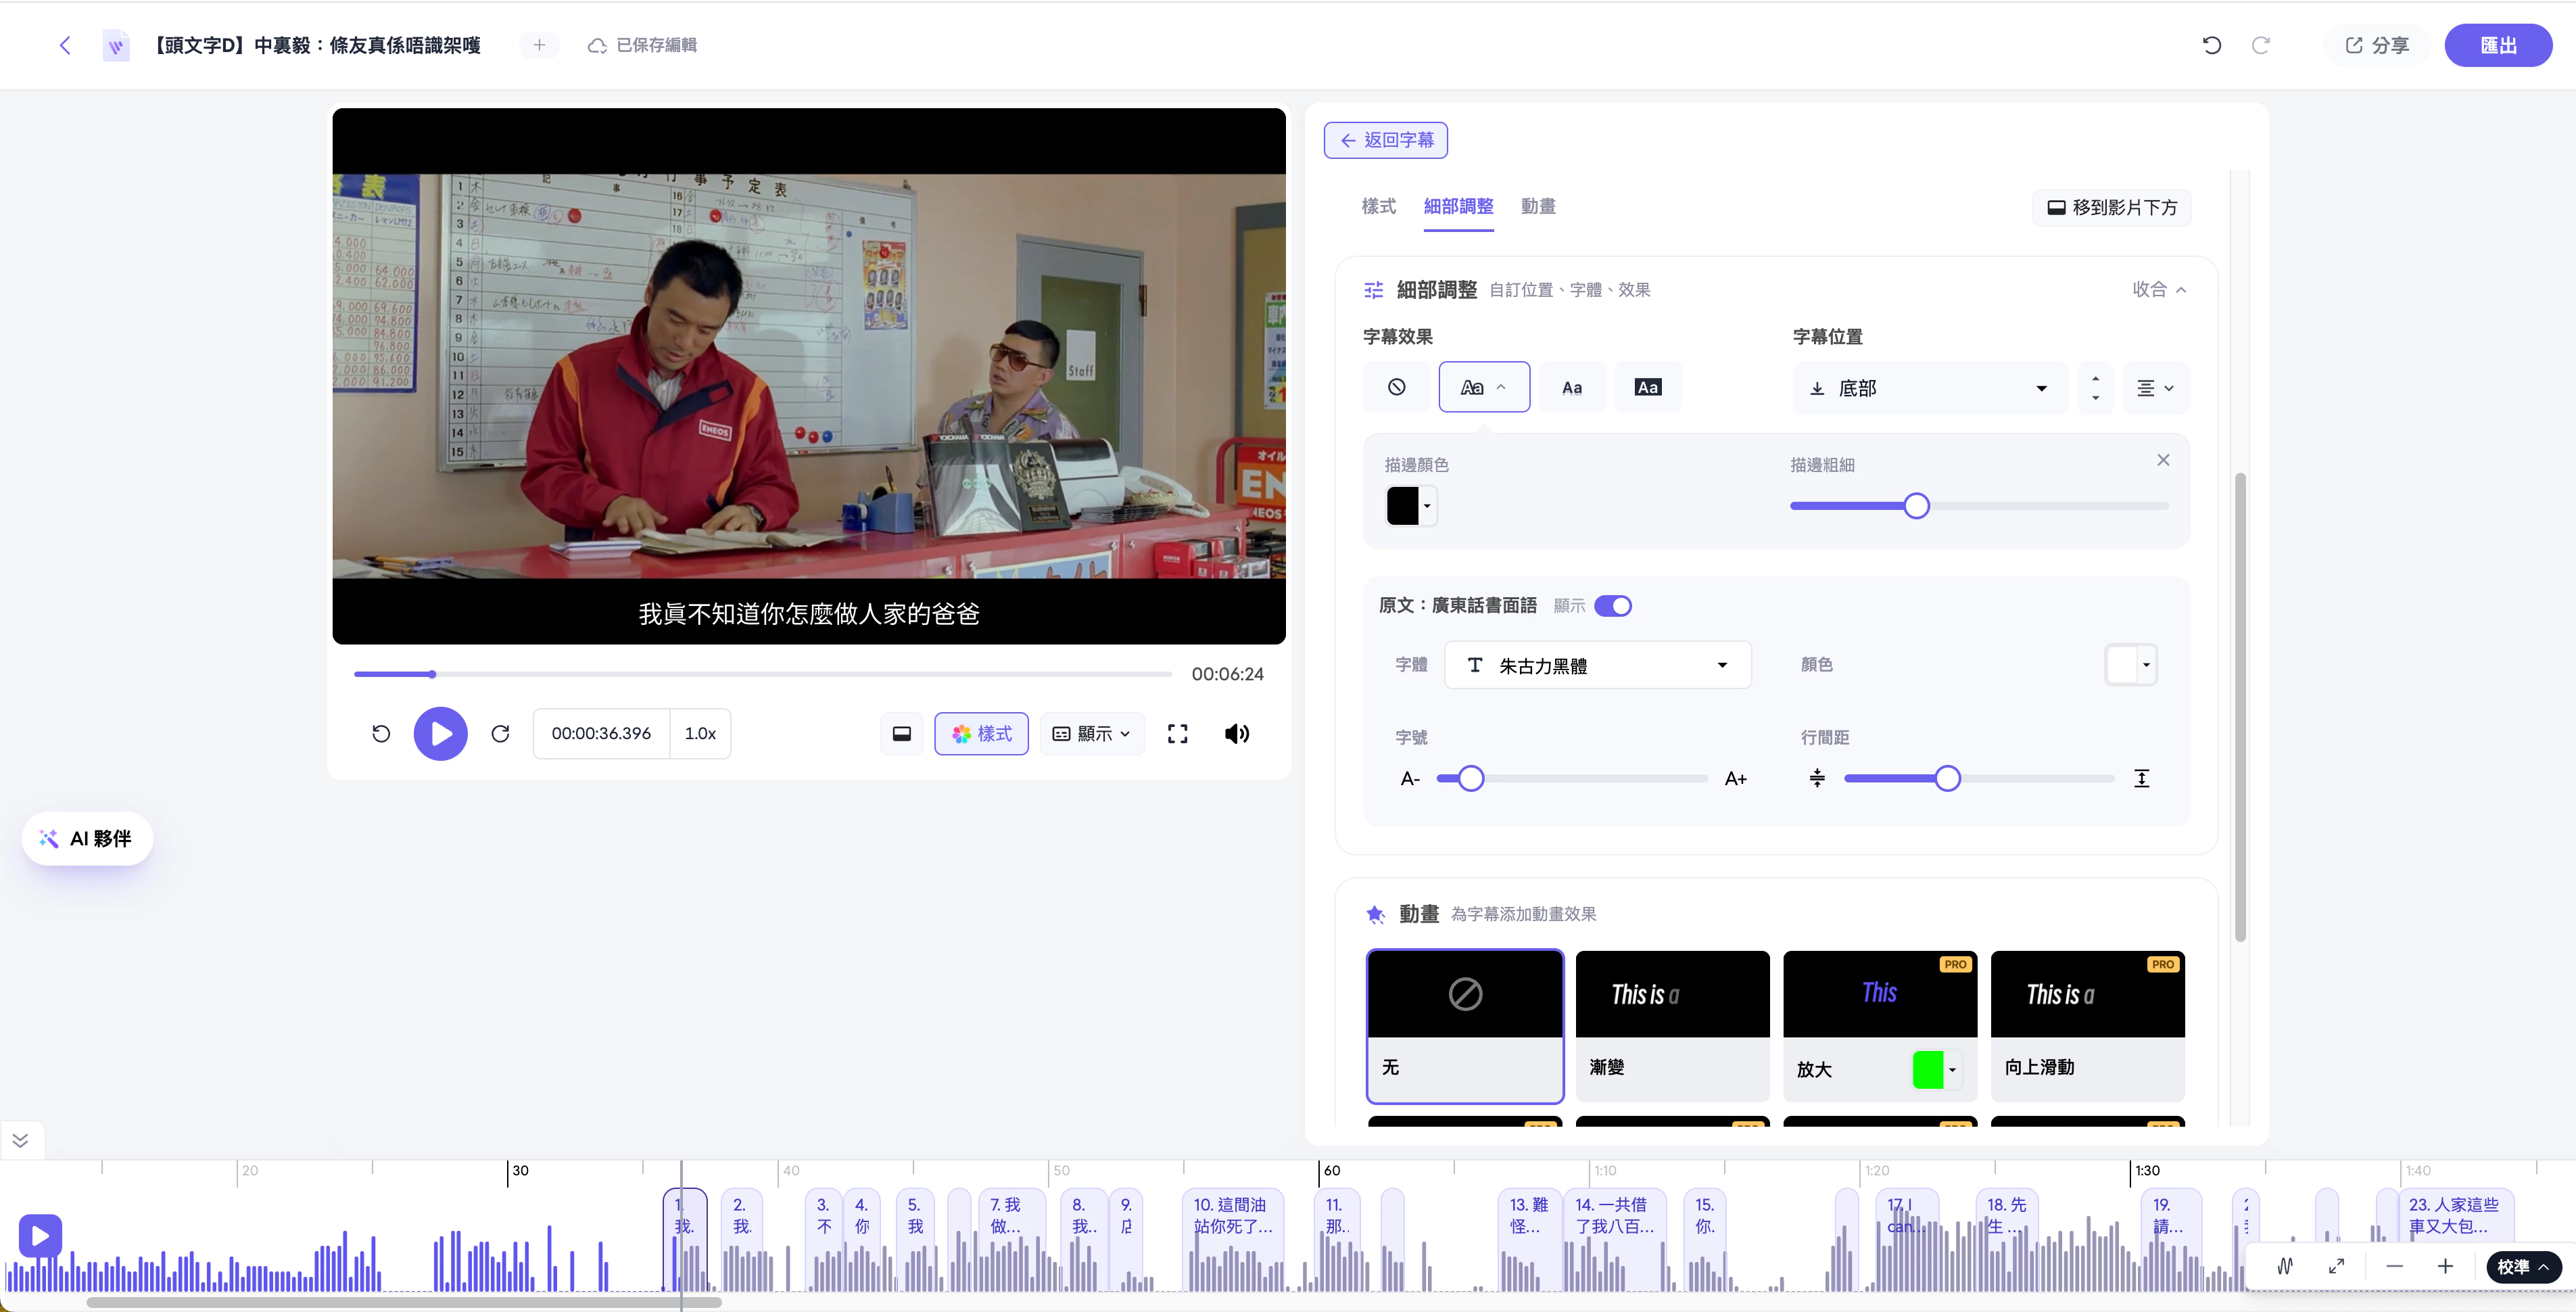Collapse the 細部調整 section with 收合
This screenshot has width=2576, height=1312.
pos(2159,289)
